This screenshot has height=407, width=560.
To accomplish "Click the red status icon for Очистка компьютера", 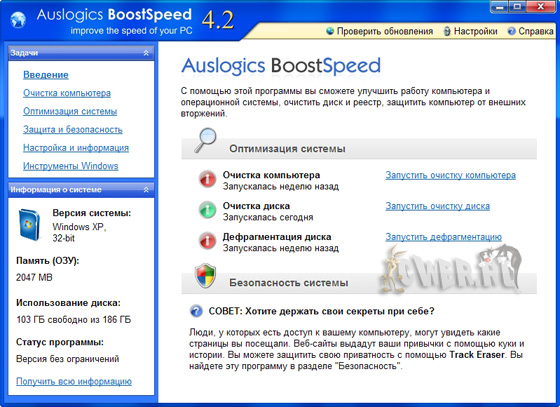I will coord(208,179).
